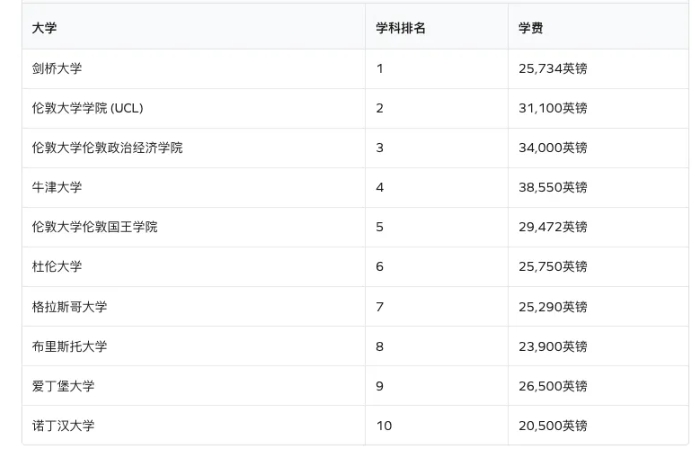Click the 大学 column header

(x=45, y=28)
